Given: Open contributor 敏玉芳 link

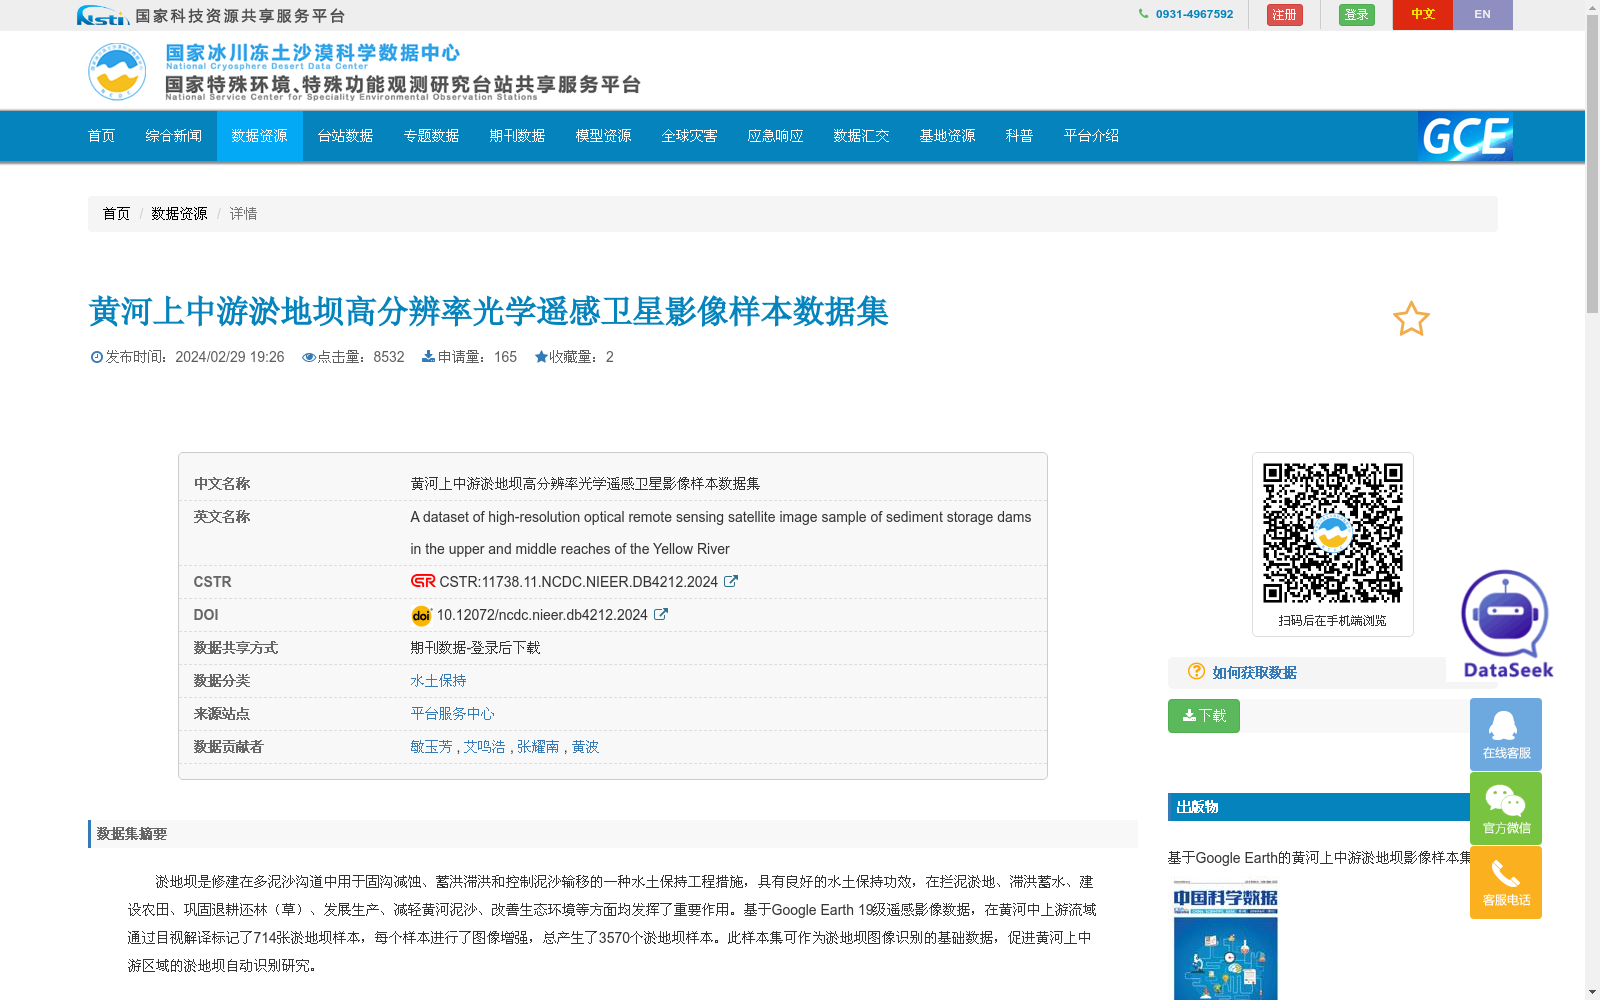Looking at the screenshot, I should click(431, 747).
